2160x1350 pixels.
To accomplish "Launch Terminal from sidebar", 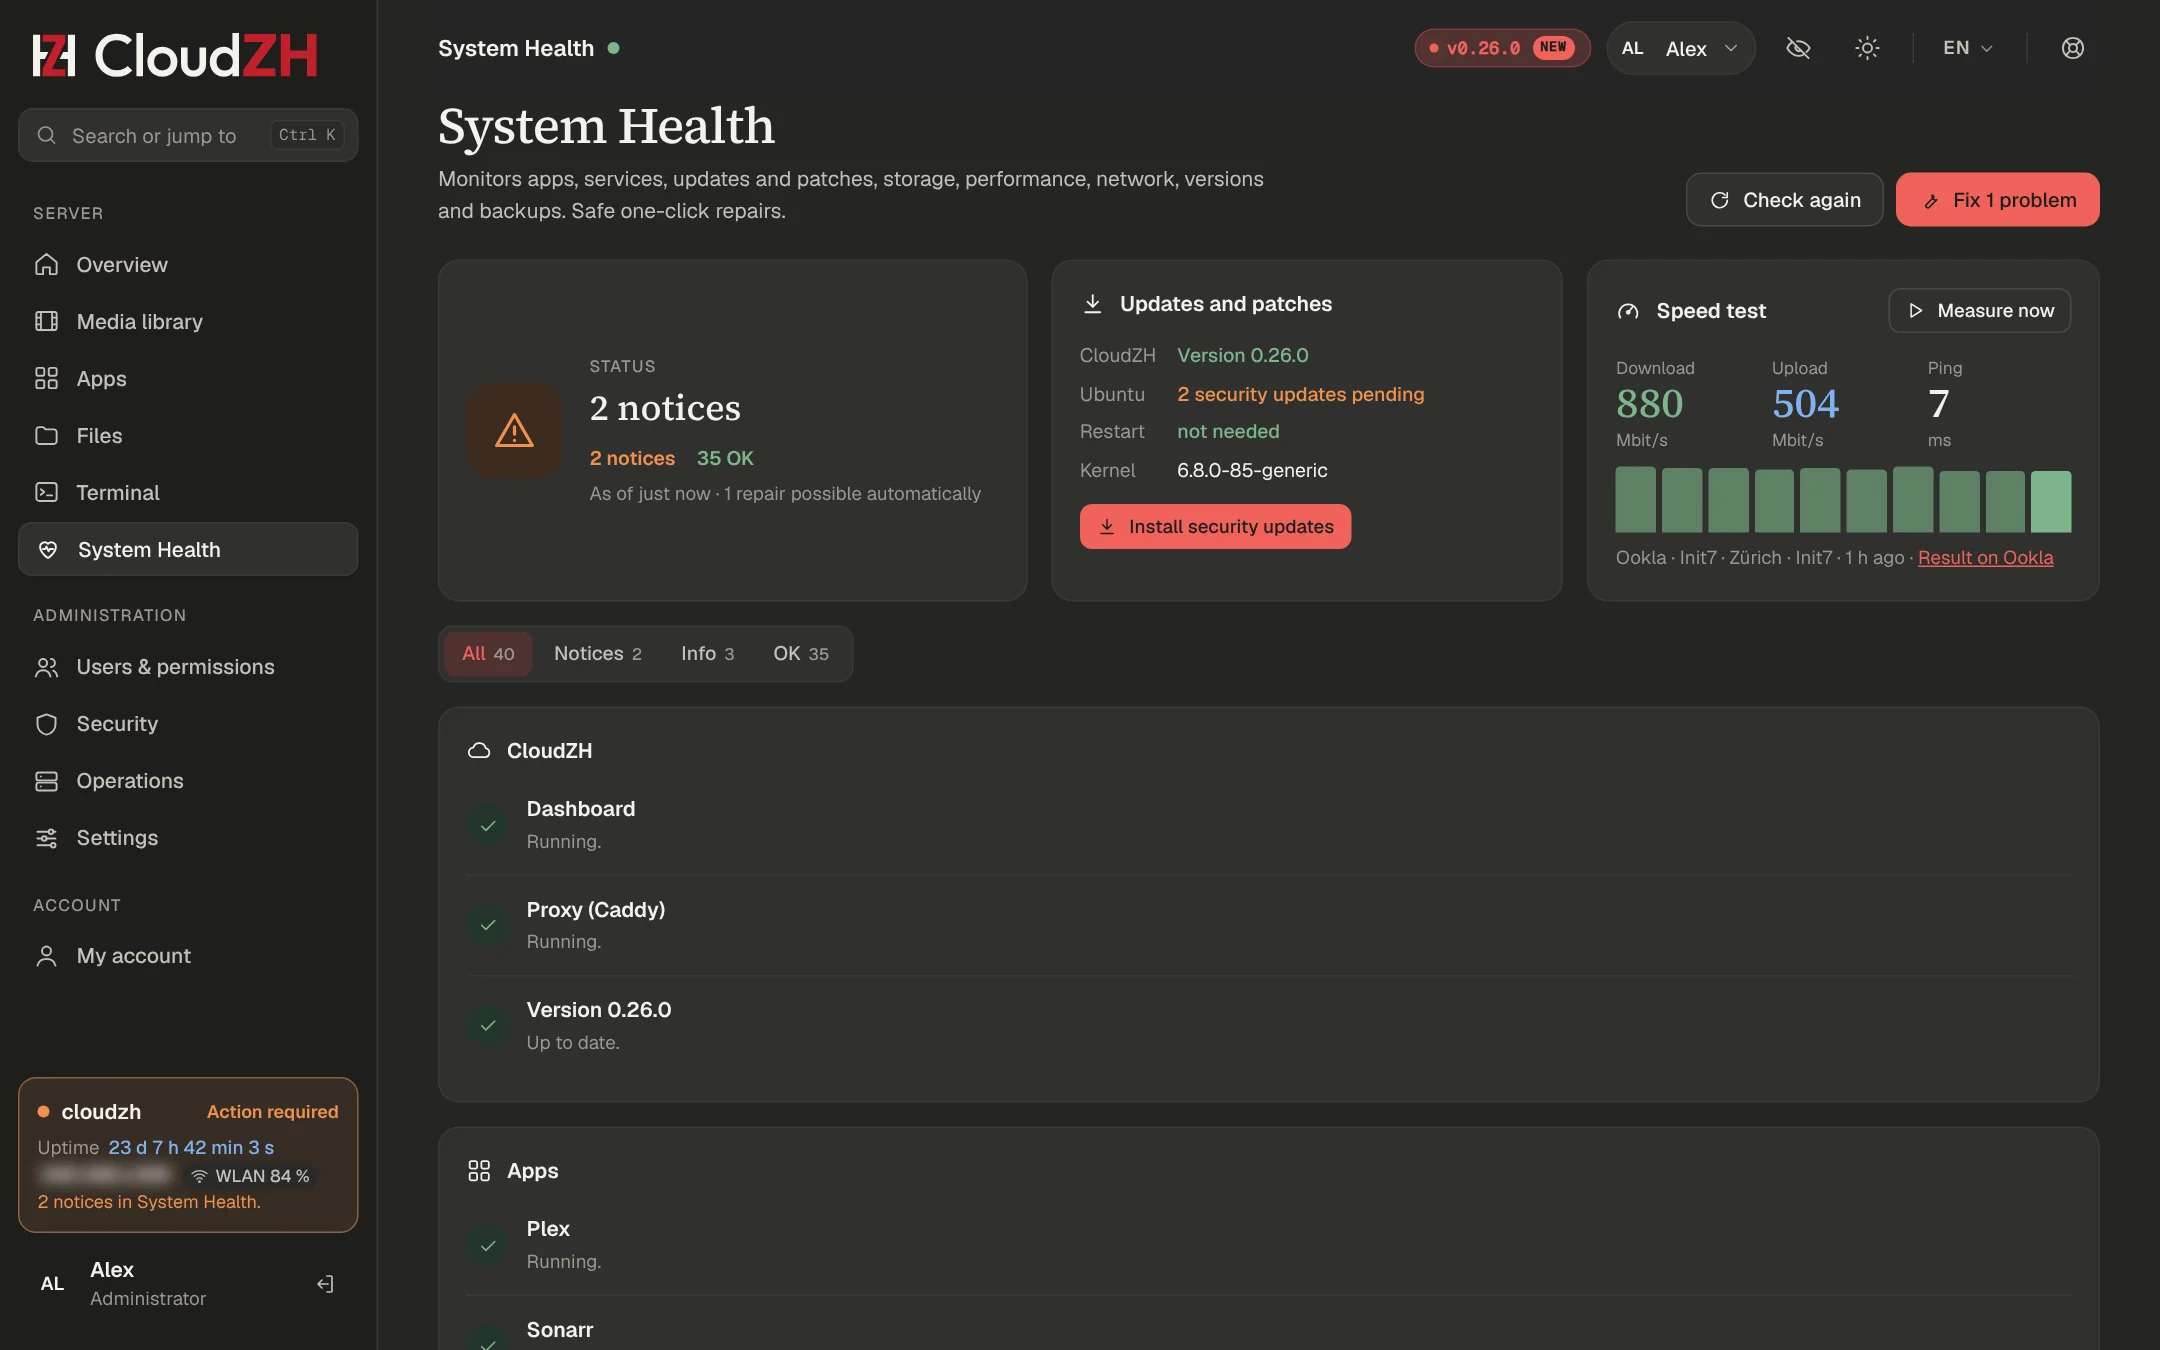I will pyautogui.click(x=188, y=492).
